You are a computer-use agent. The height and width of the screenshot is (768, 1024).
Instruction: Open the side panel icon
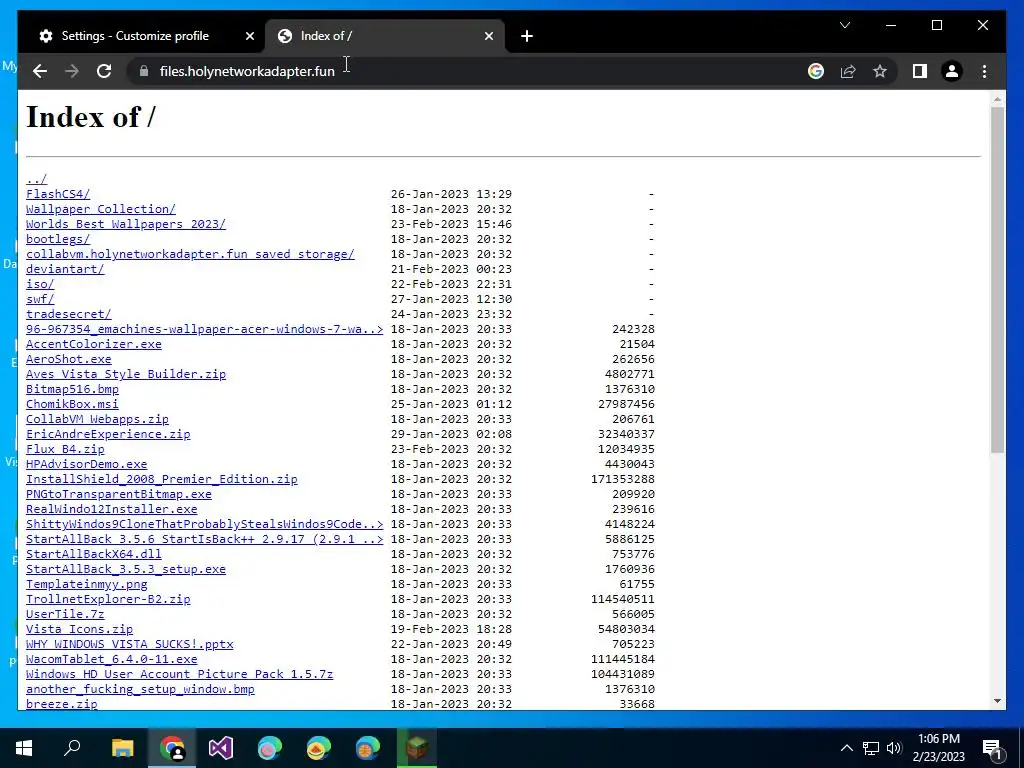coord(920,71)
